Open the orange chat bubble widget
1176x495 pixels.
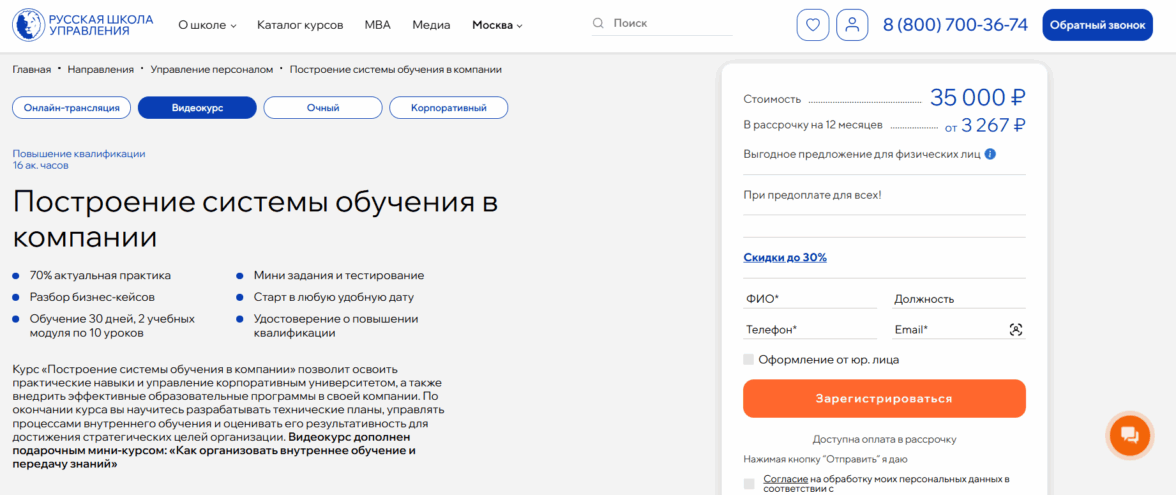(x=1130, y=434)
